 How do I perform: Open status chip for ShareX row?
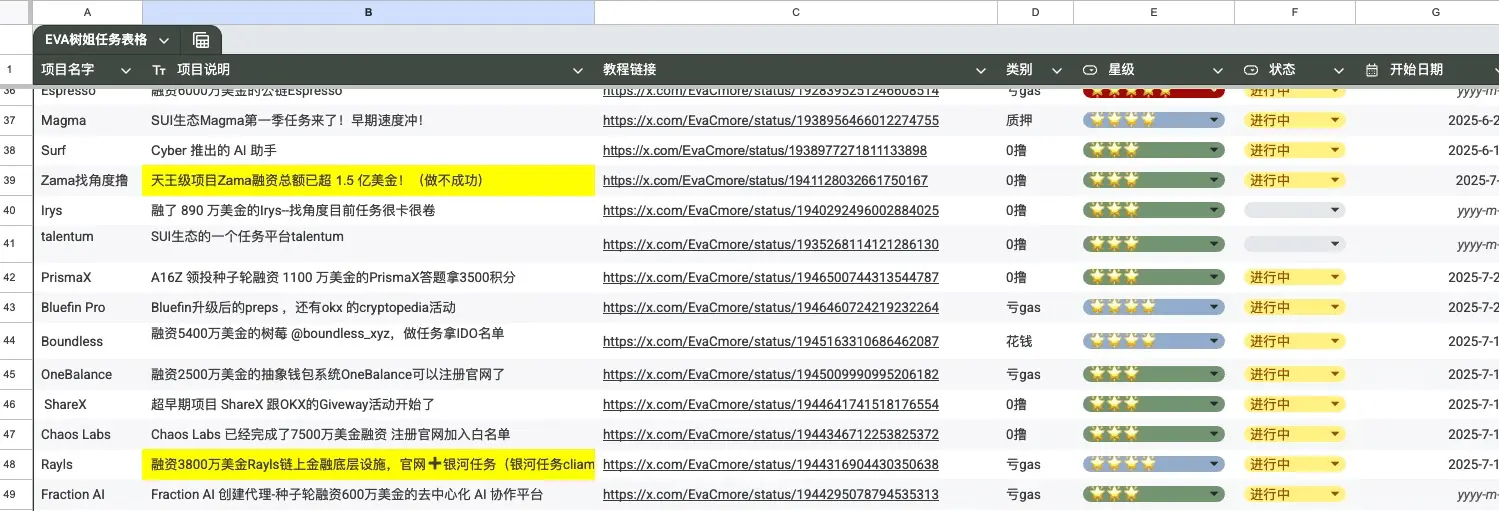pos(1294,404)
